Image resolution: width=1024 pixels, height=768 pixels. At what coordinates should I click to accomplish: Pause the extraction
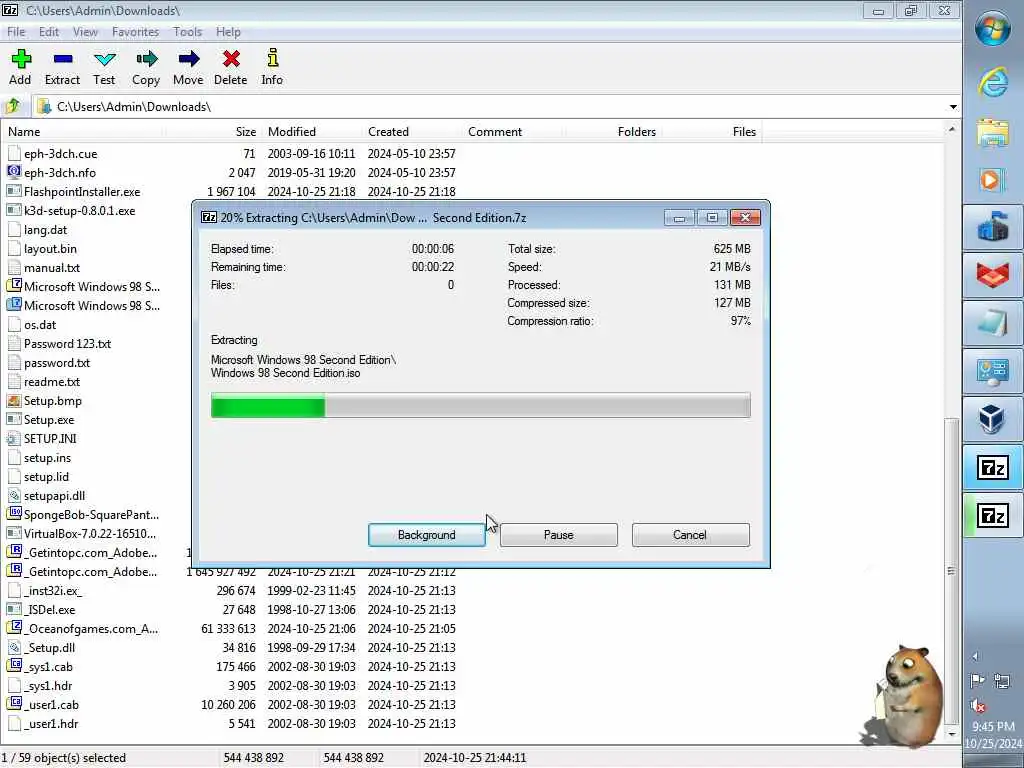tap(558, 535)
